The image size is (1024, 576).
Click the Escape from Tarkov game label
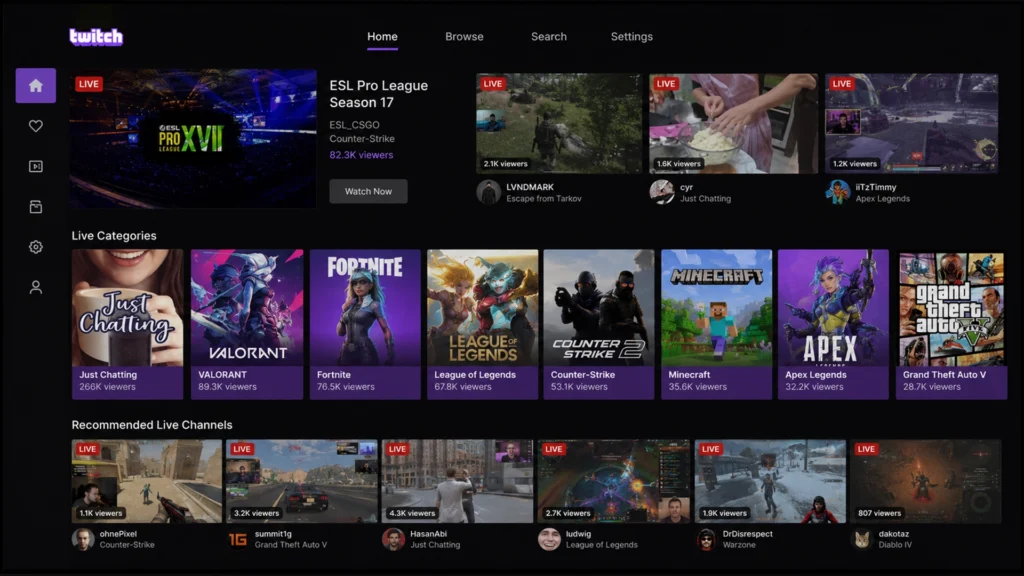point(543,199)
